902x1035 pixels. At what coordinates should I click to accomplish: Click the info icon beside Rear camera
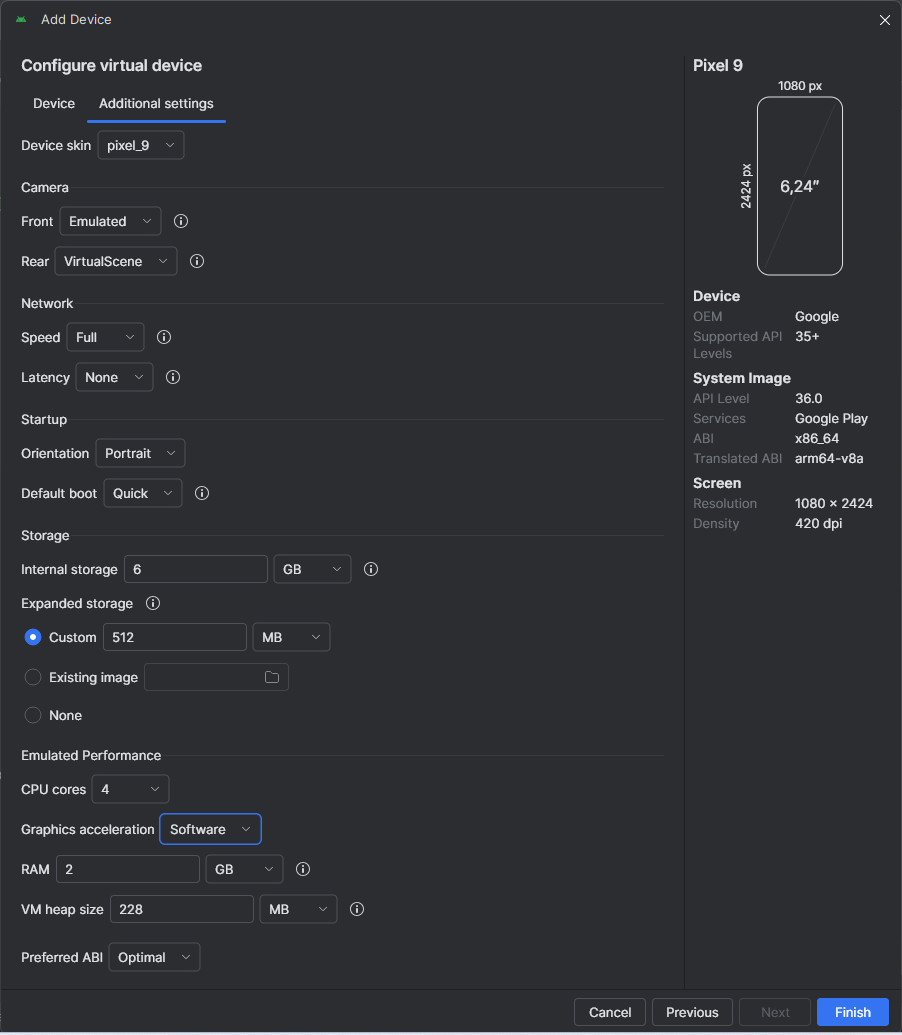tap(197, 261)
